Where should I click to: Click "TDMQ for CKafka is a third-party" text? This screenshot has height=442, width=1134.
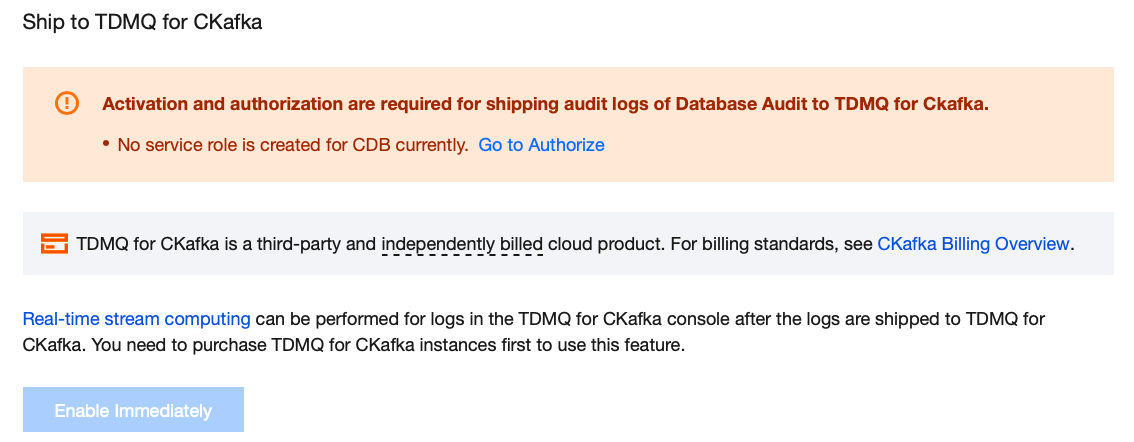[225, 243]
